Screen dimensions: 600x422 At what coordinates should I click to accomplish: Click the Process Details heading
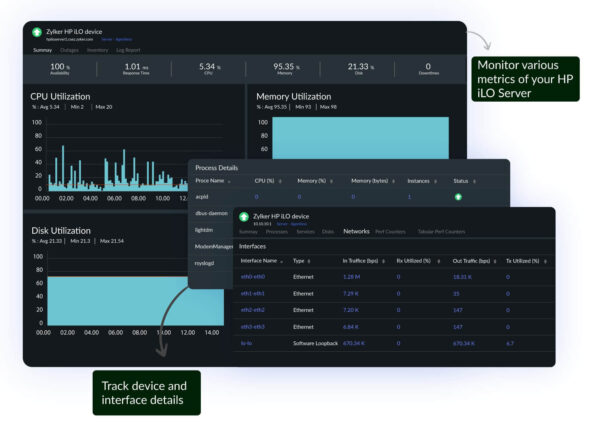click(x=217, y=168)
